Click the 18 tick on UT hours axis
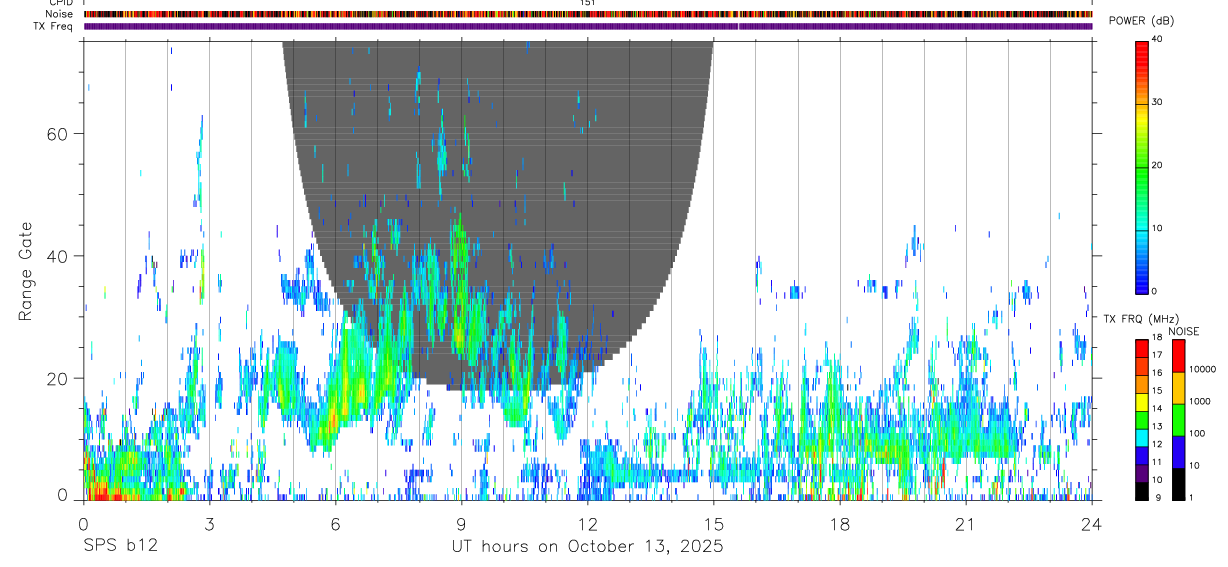This screenshot has width=1228, height=567. [840, 524]
